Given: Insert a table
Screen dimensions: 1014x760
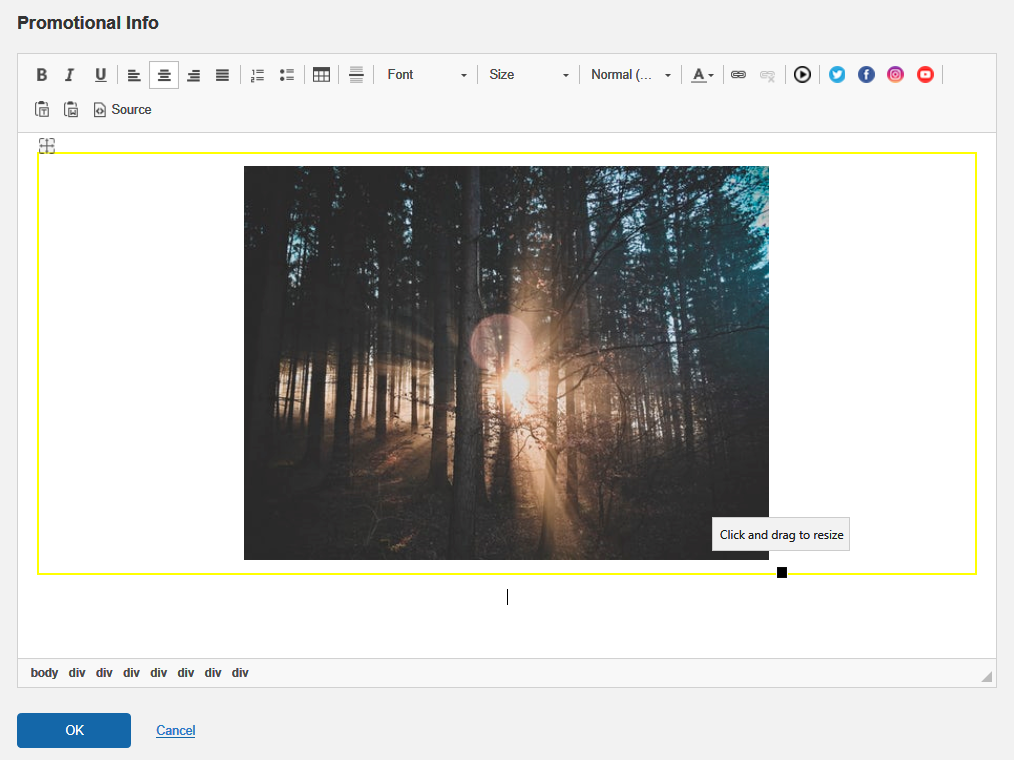Looking at the screenshot, I should (321, 75).
